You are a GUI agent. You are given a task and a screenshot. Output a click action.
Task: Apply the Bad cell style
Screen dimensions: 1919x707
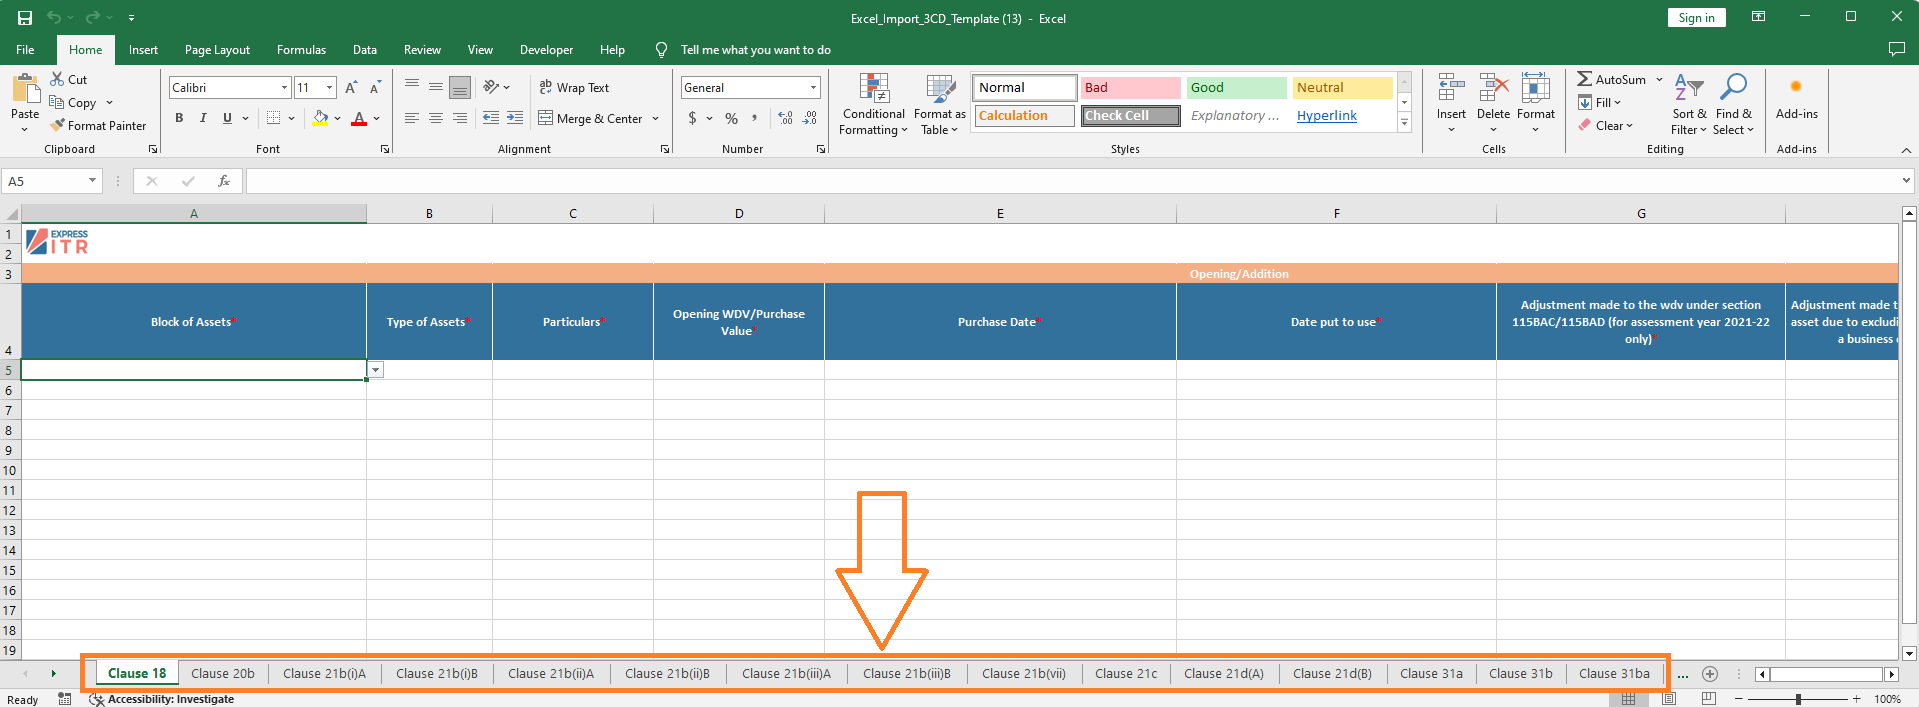1131,88
